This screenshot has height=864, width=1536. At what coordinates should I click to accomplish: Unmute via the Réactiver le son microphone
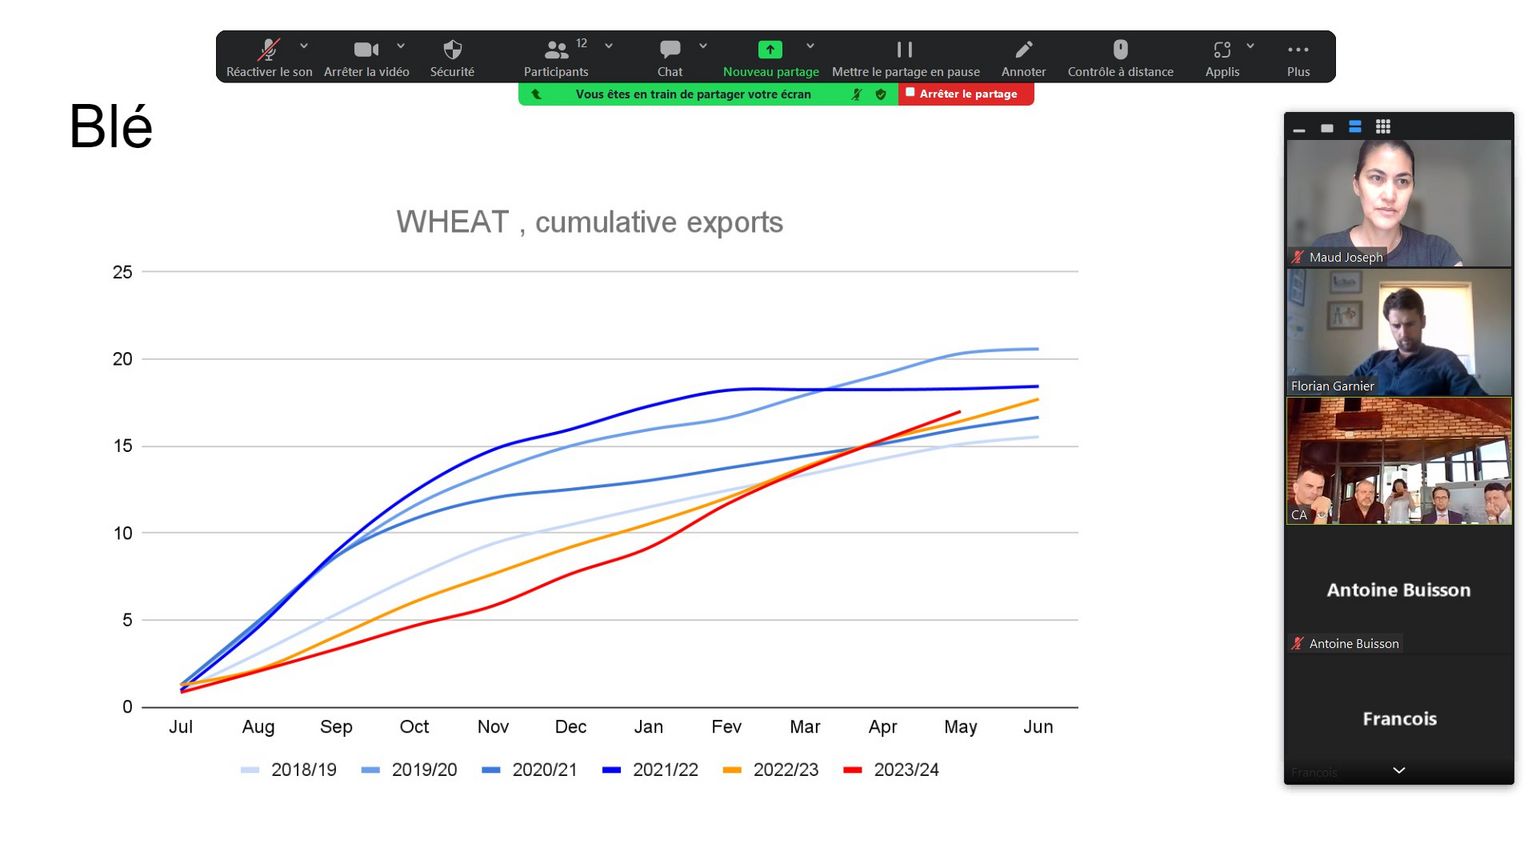pos(268,50)
